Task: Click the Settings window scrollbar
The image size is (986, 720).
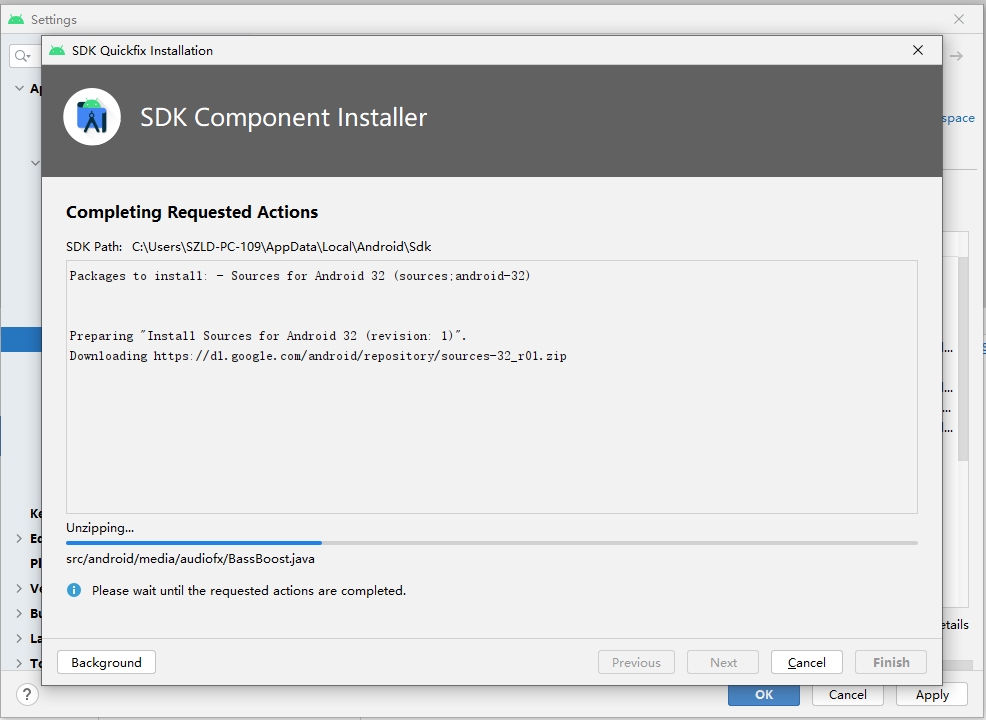Action: tap(963, 358)
